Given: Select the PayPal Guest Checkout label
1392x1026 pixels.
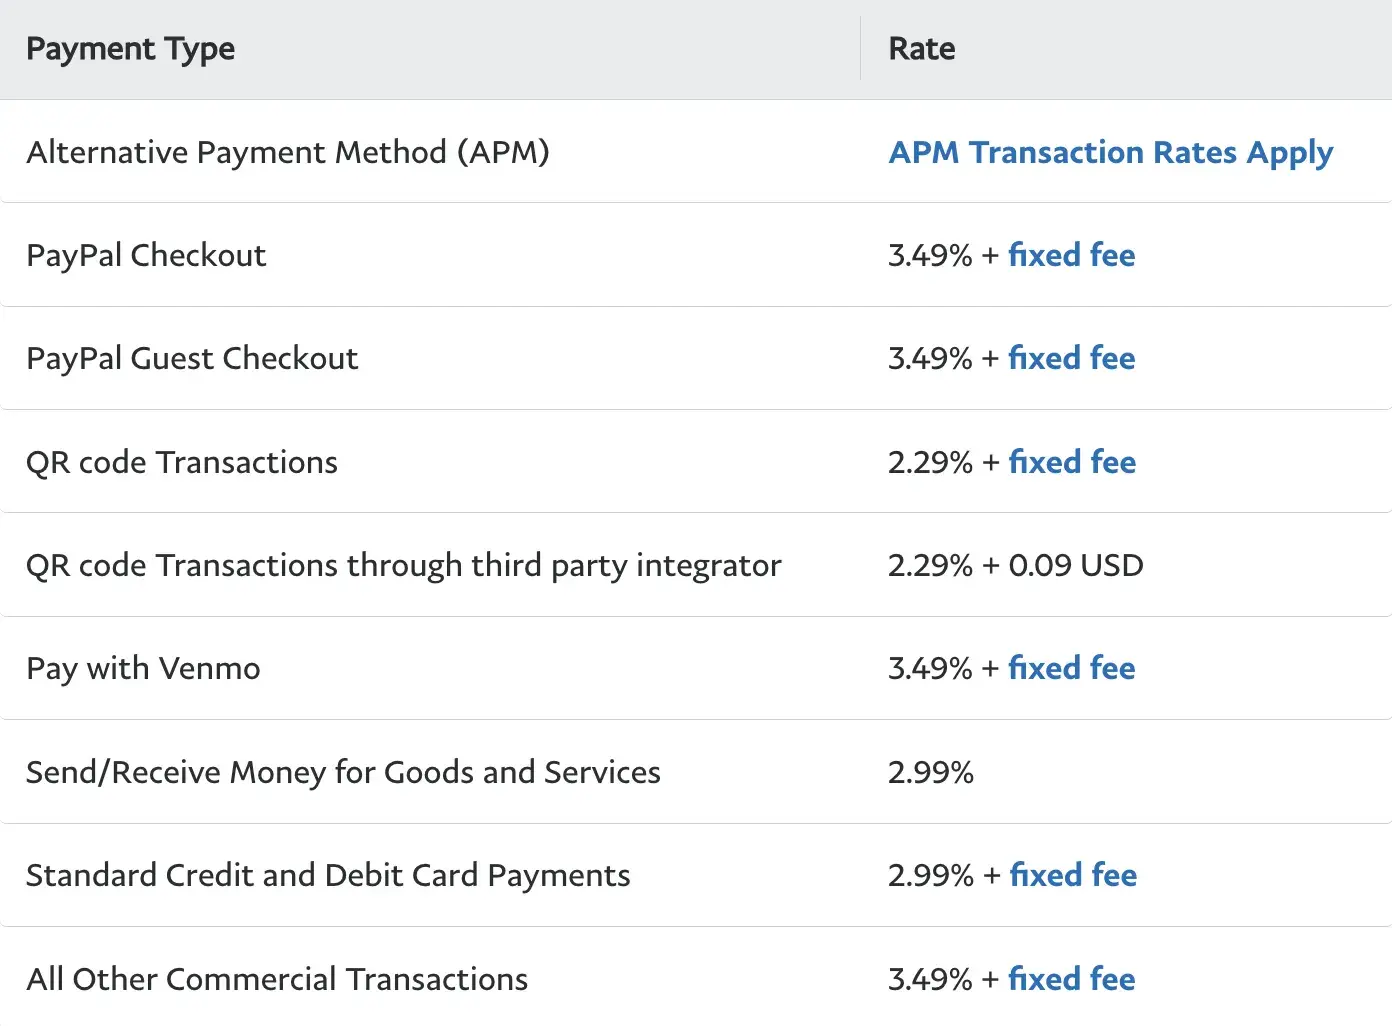Looking at the screenshot, I should pyautogui.click(x=192, y=359).
